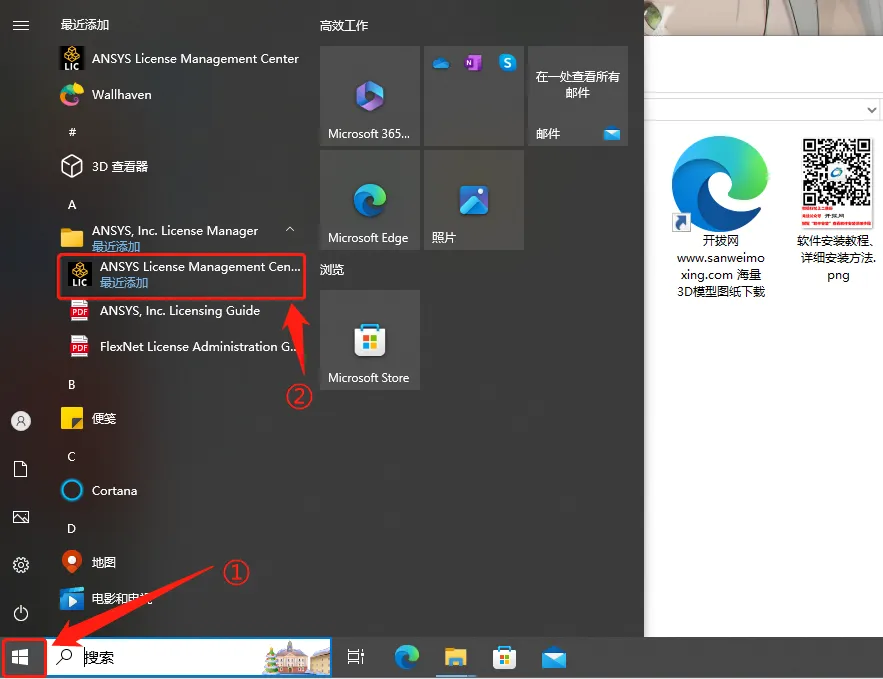Click the 浏览 tile group title
The height and width of the screenshot is (679, 883).
click(332, 270)
